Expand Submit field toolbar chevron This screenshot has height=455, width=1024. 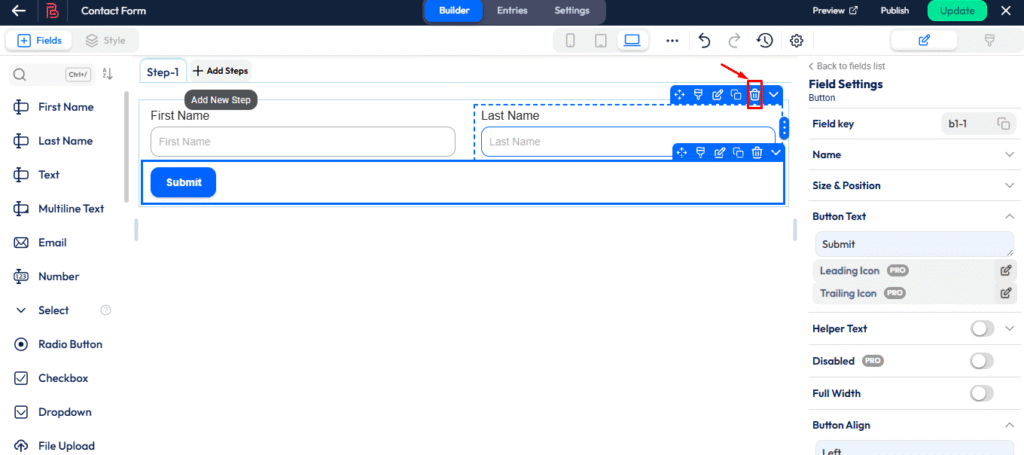[x=776, y=152]
